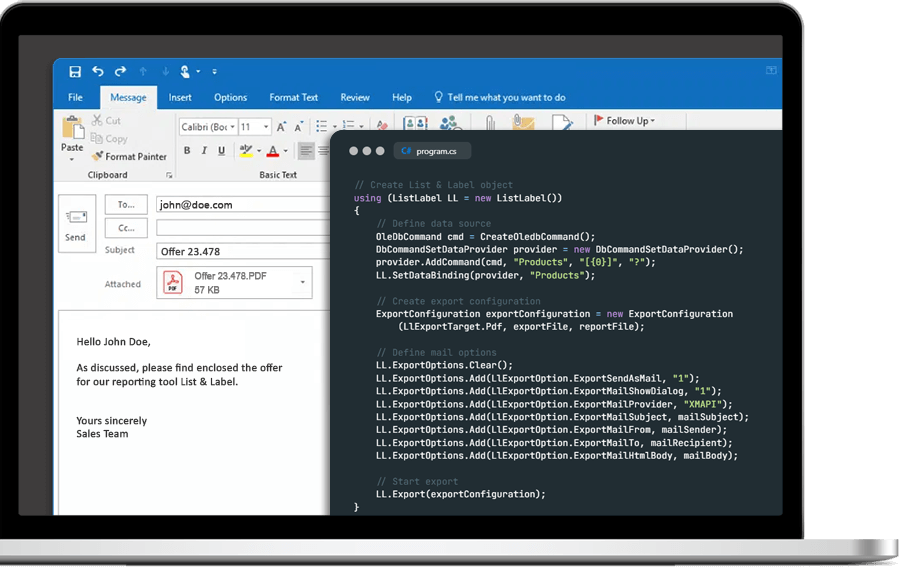Toggle italic formatting
The image size is (900, 567).
point(204,151)
